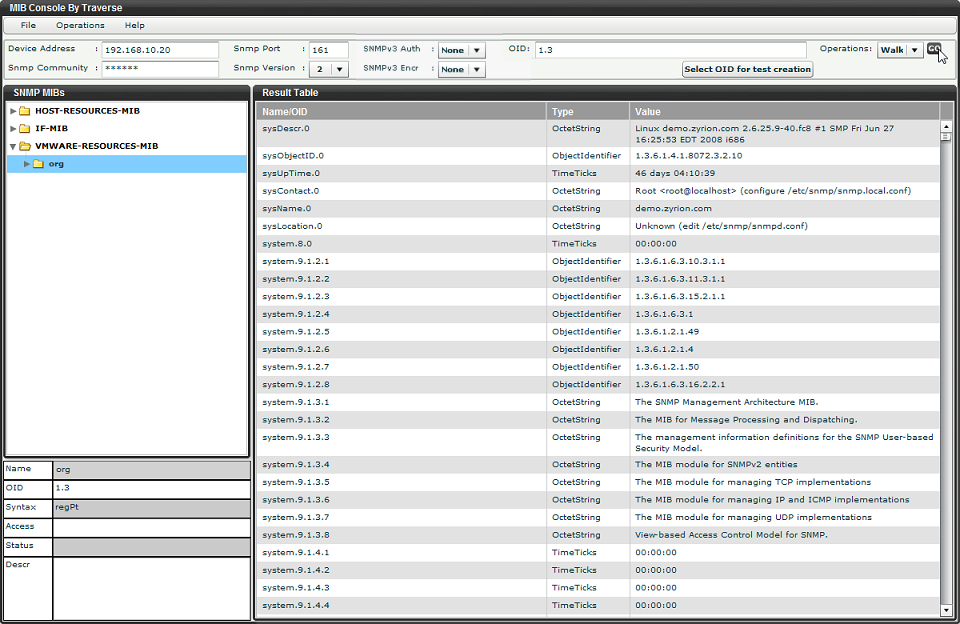
Task: Open the Operations menu
Action: (80, 25)
